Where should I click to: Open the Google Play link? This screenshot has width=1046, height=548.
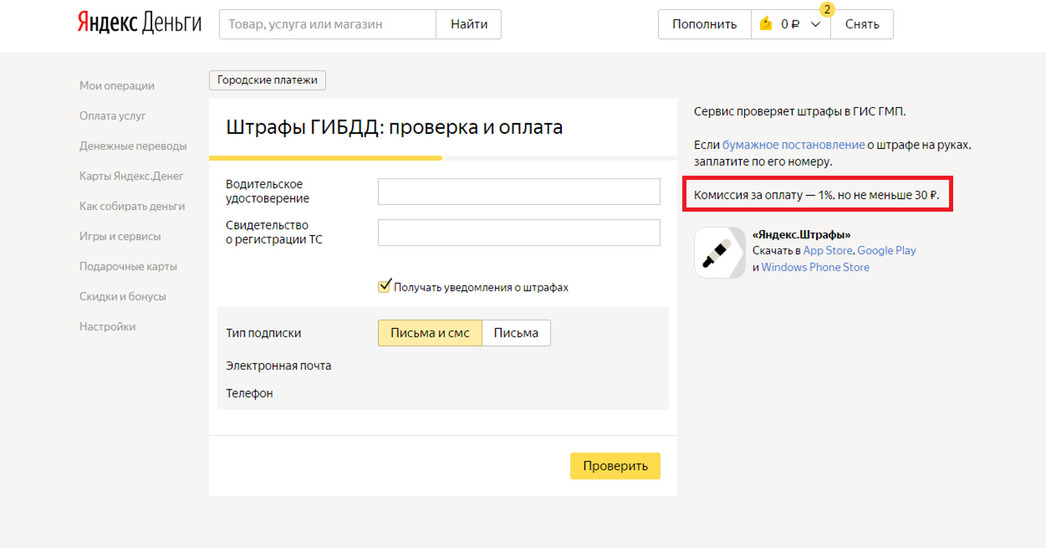click(x=886, y=251)
